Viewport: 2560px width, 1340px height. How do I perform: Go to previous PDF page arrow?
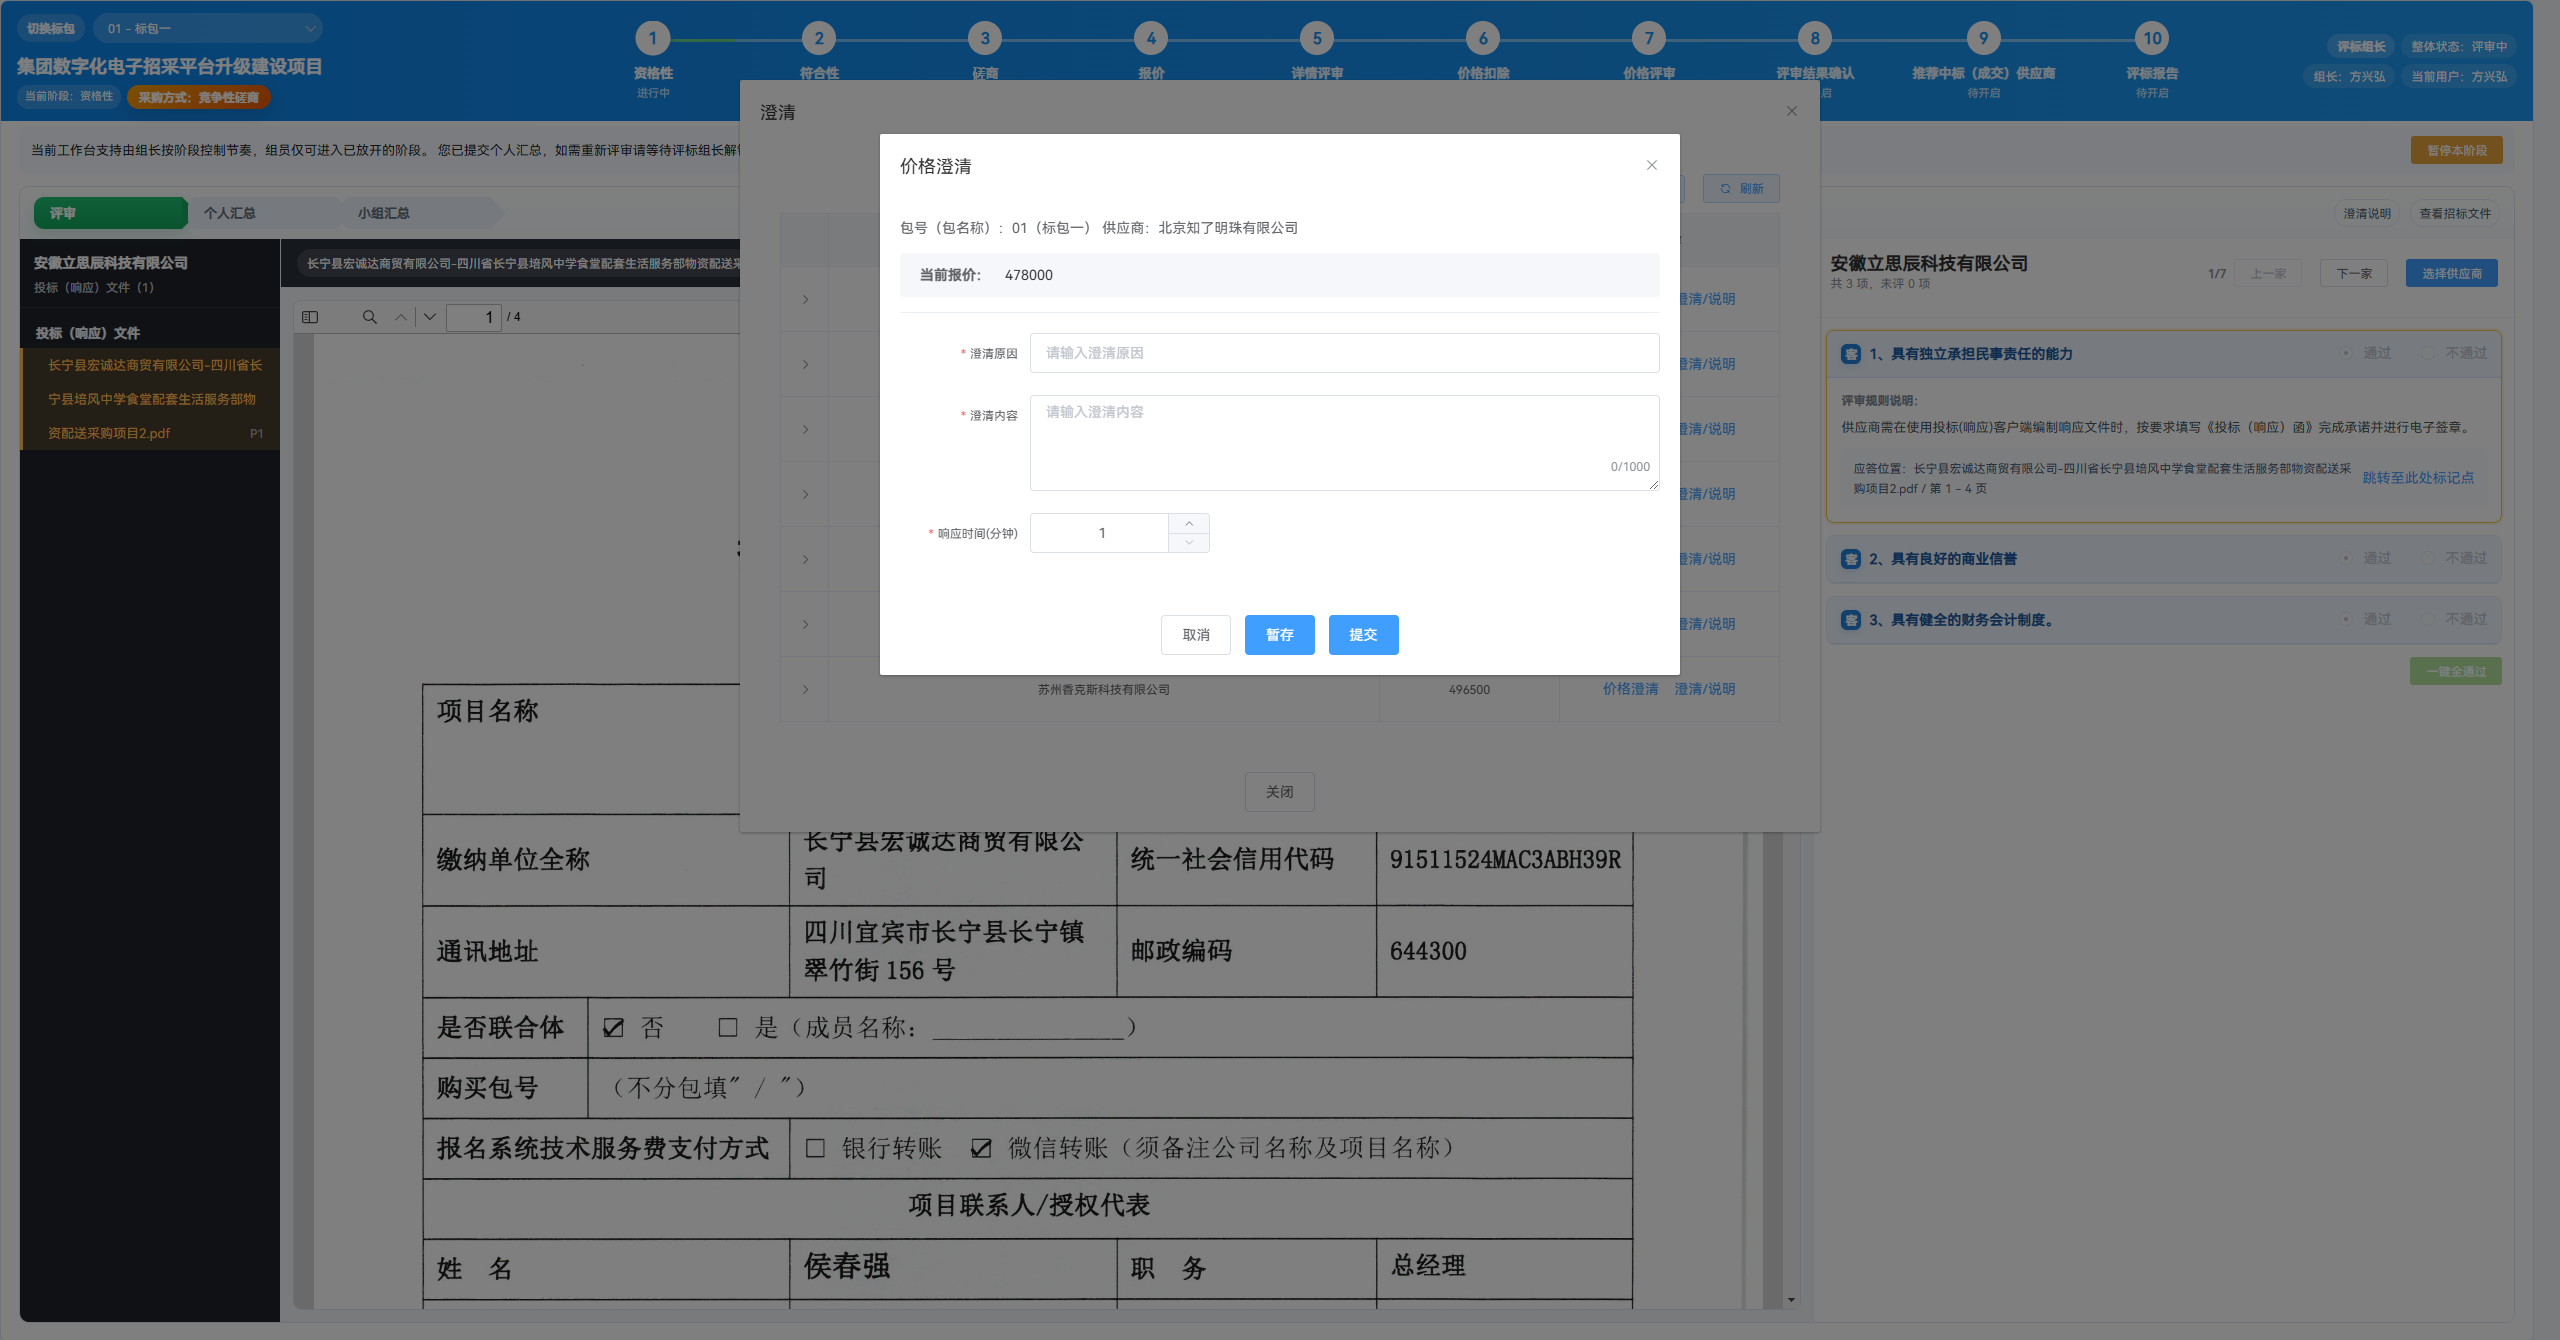[x=401, y=317]
